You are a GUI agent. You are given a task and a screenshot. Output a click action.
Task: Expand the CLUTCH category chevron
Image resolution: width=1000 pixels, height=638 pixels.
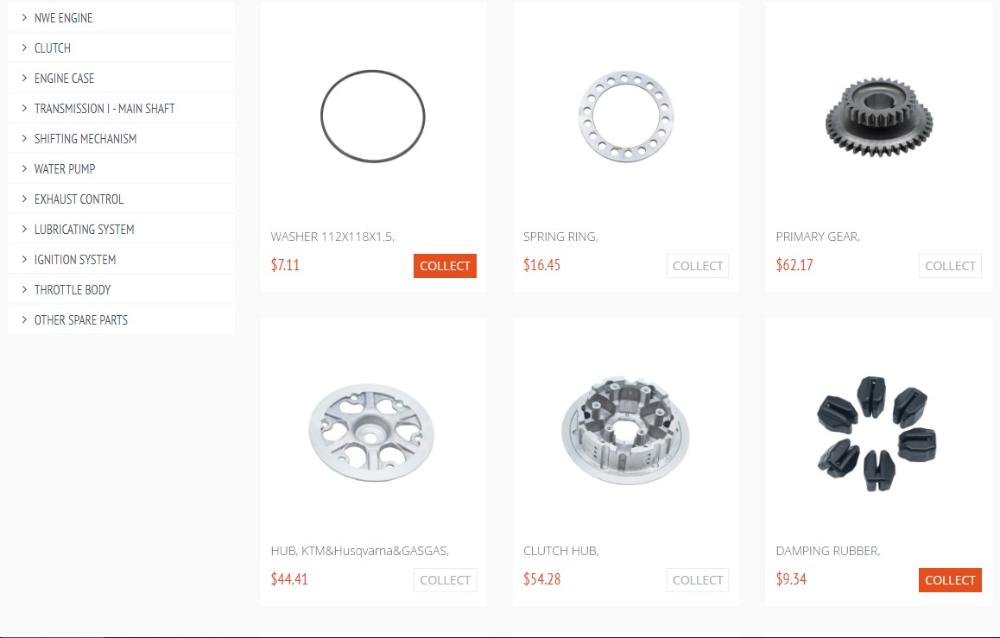(24, 48)
